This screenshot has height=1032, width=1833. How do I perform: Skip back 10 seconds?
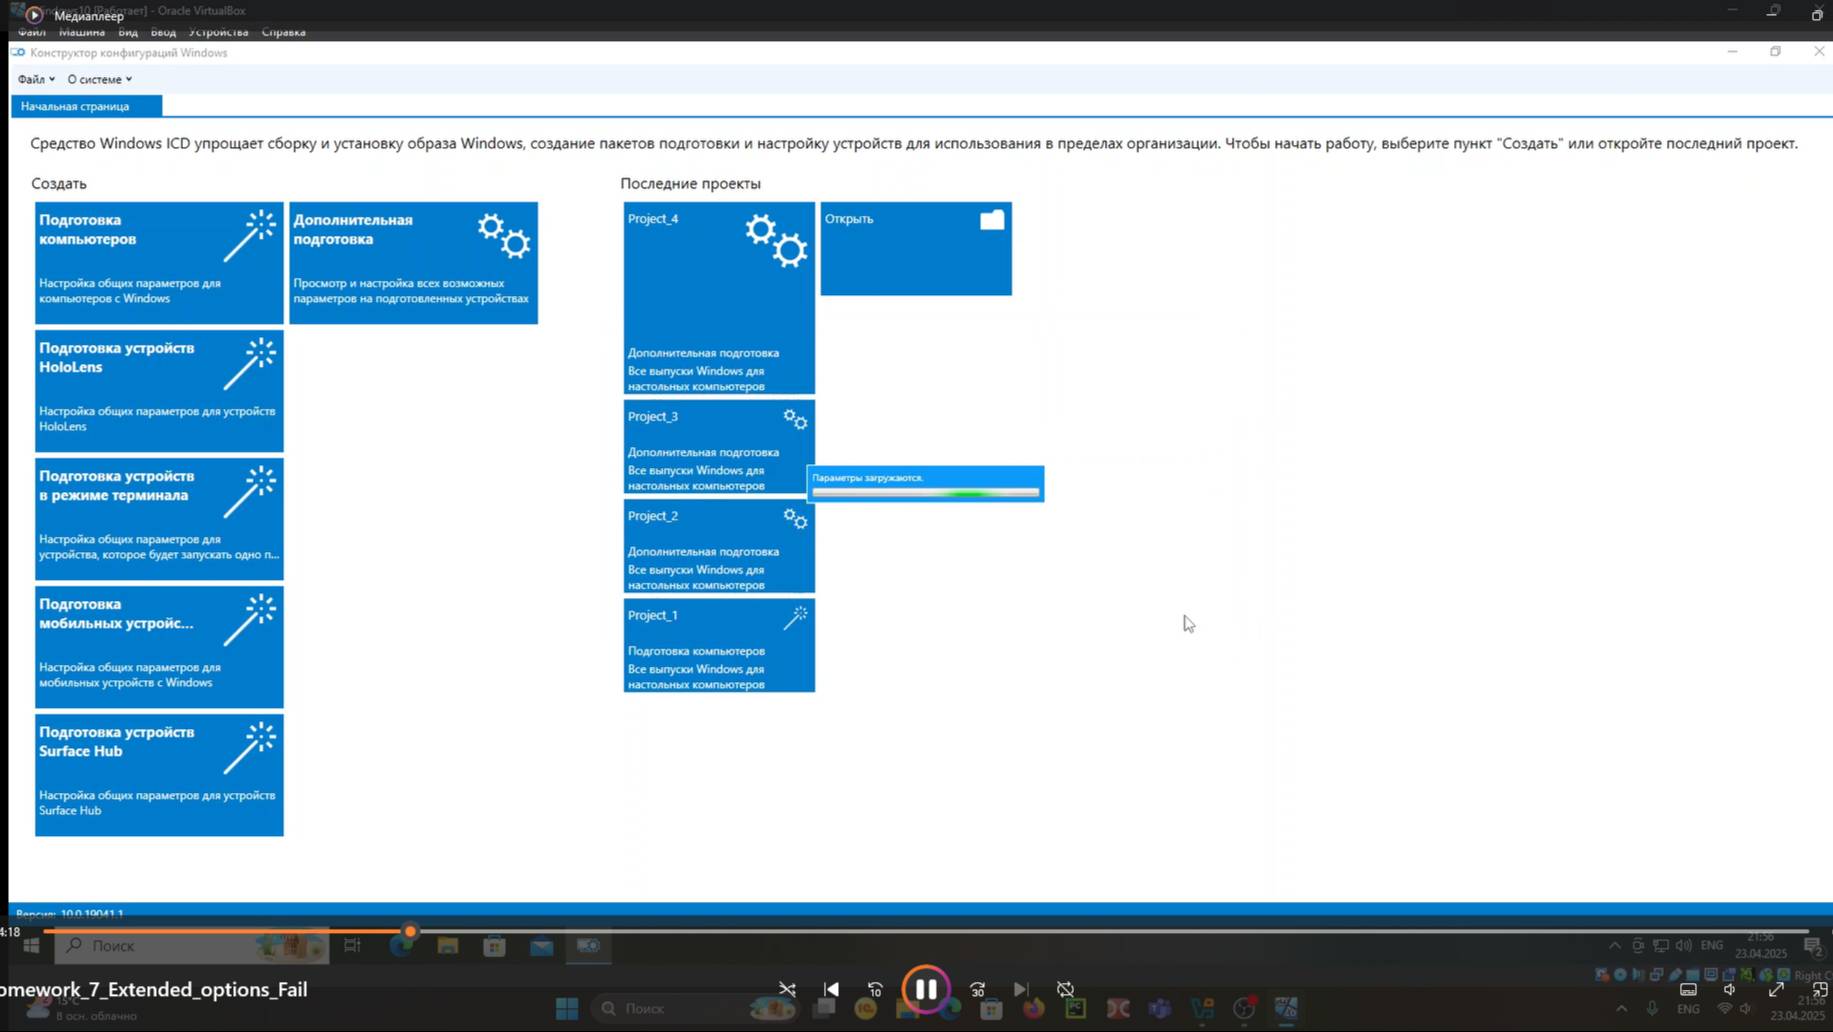(875, 989)
